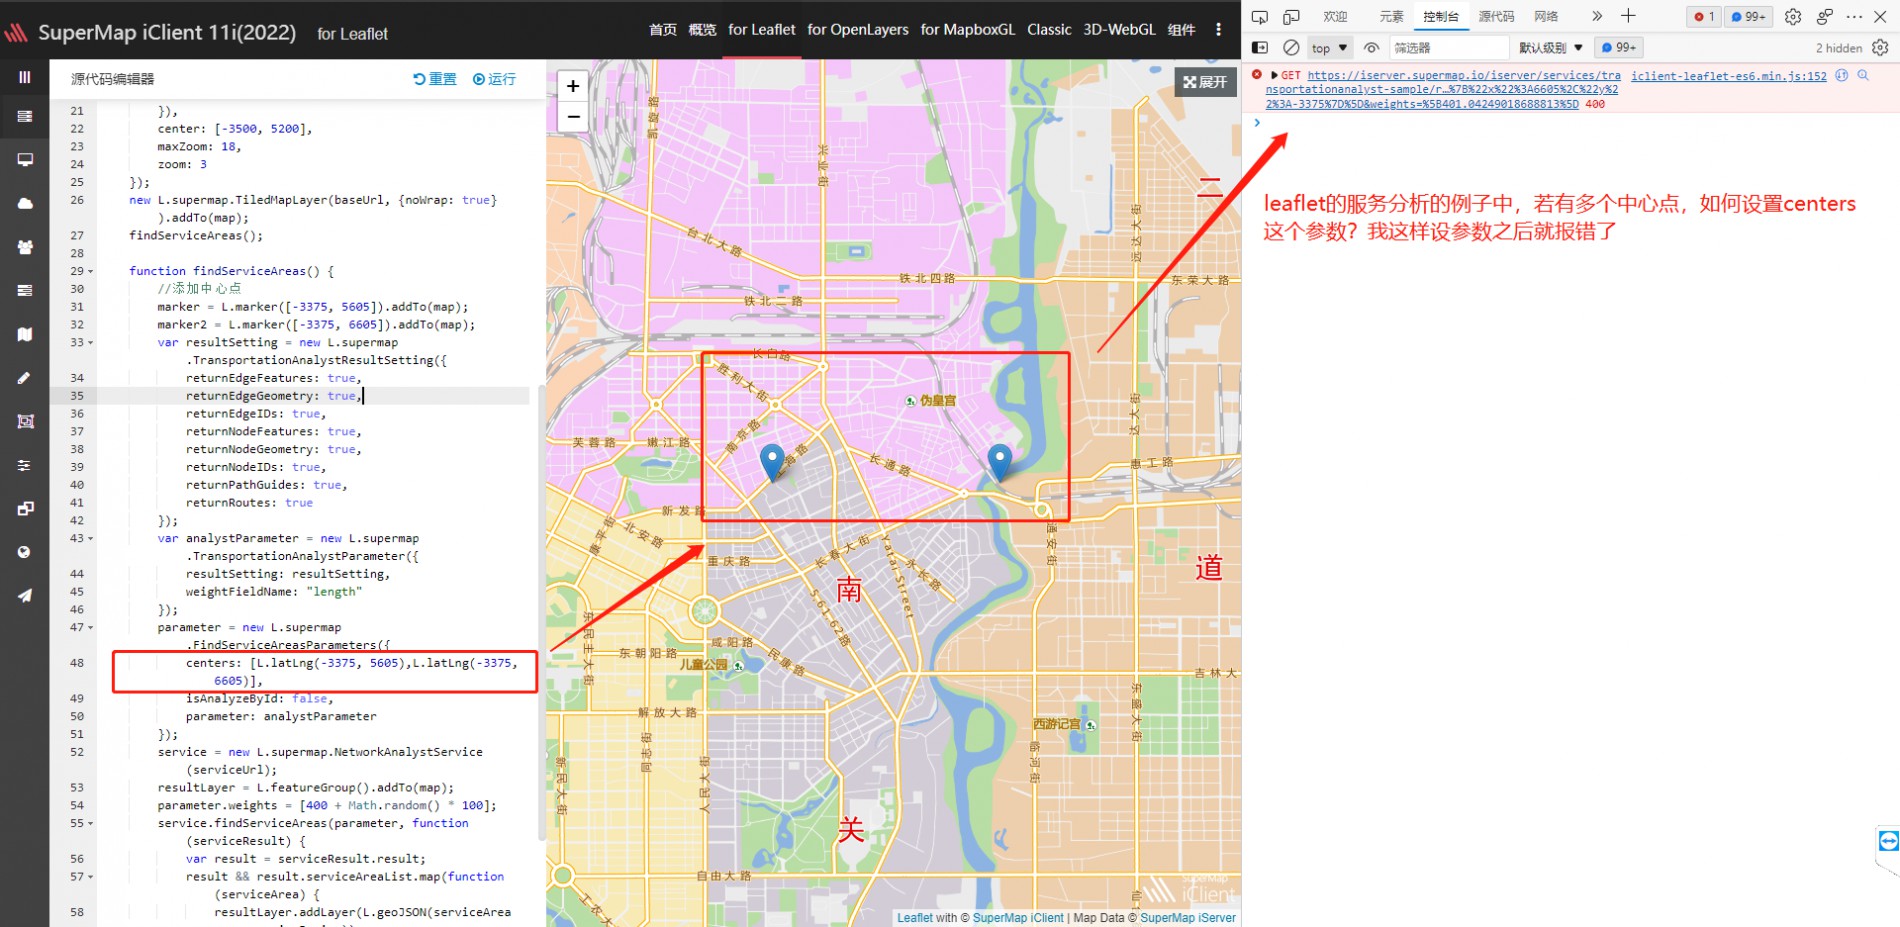
Task: Click the red error count badge
Action: coord(1704,17)
